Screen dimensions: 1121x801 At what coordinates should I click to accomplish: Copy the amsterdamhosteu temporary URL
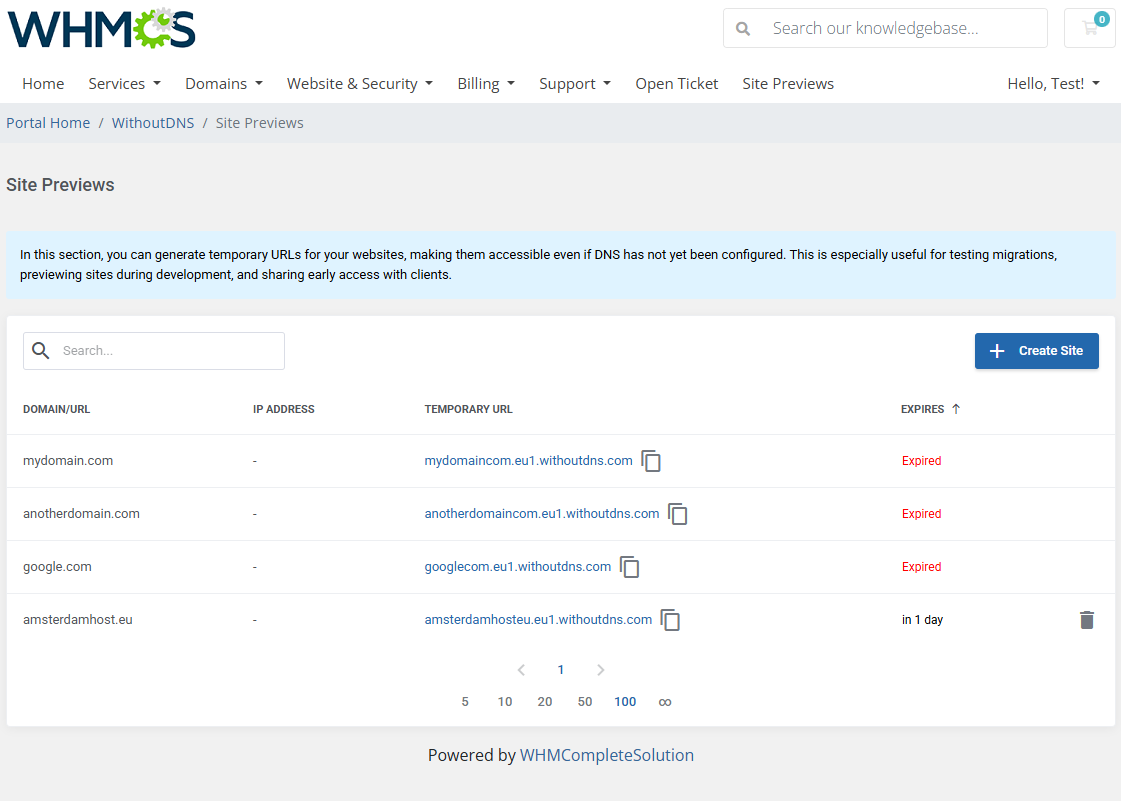tap(670, 620)
